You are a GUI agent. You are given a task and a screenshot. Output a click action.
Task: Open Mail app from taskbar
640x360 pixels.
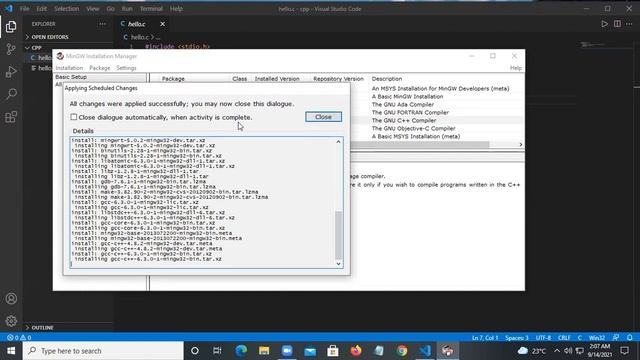(x=310, y=351)
